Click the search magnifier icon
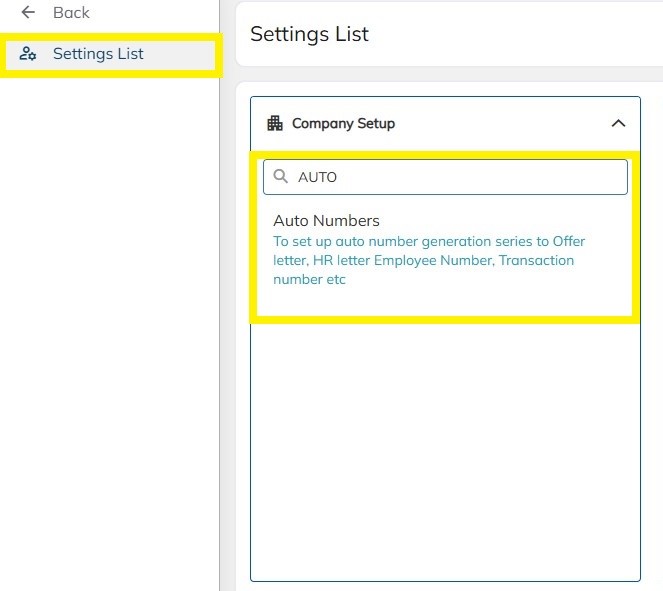This screenshot has height=591, width=663. click(x=281, y=177)
